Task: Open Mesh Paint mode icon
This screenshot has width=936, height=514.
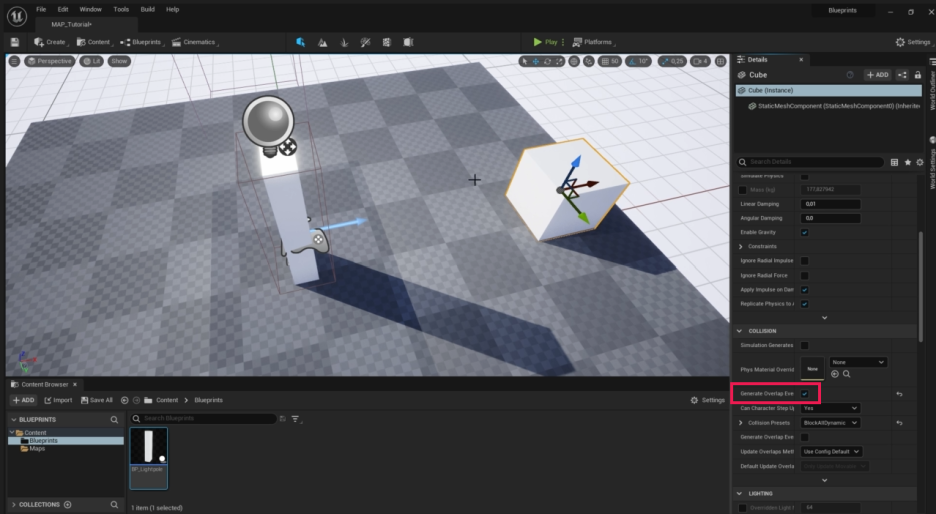Action: [365, 42]
